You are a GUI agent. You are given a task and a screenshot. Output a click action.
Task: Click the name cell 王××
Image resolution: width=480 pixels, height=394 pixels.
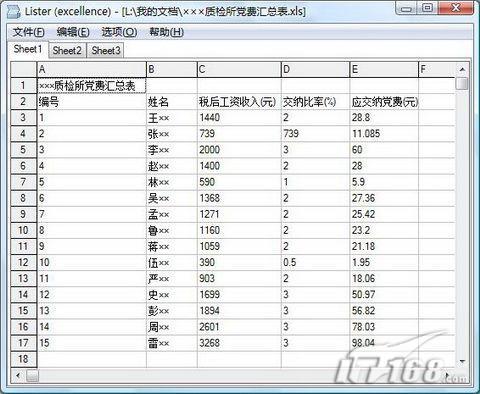tap(172, 118)
